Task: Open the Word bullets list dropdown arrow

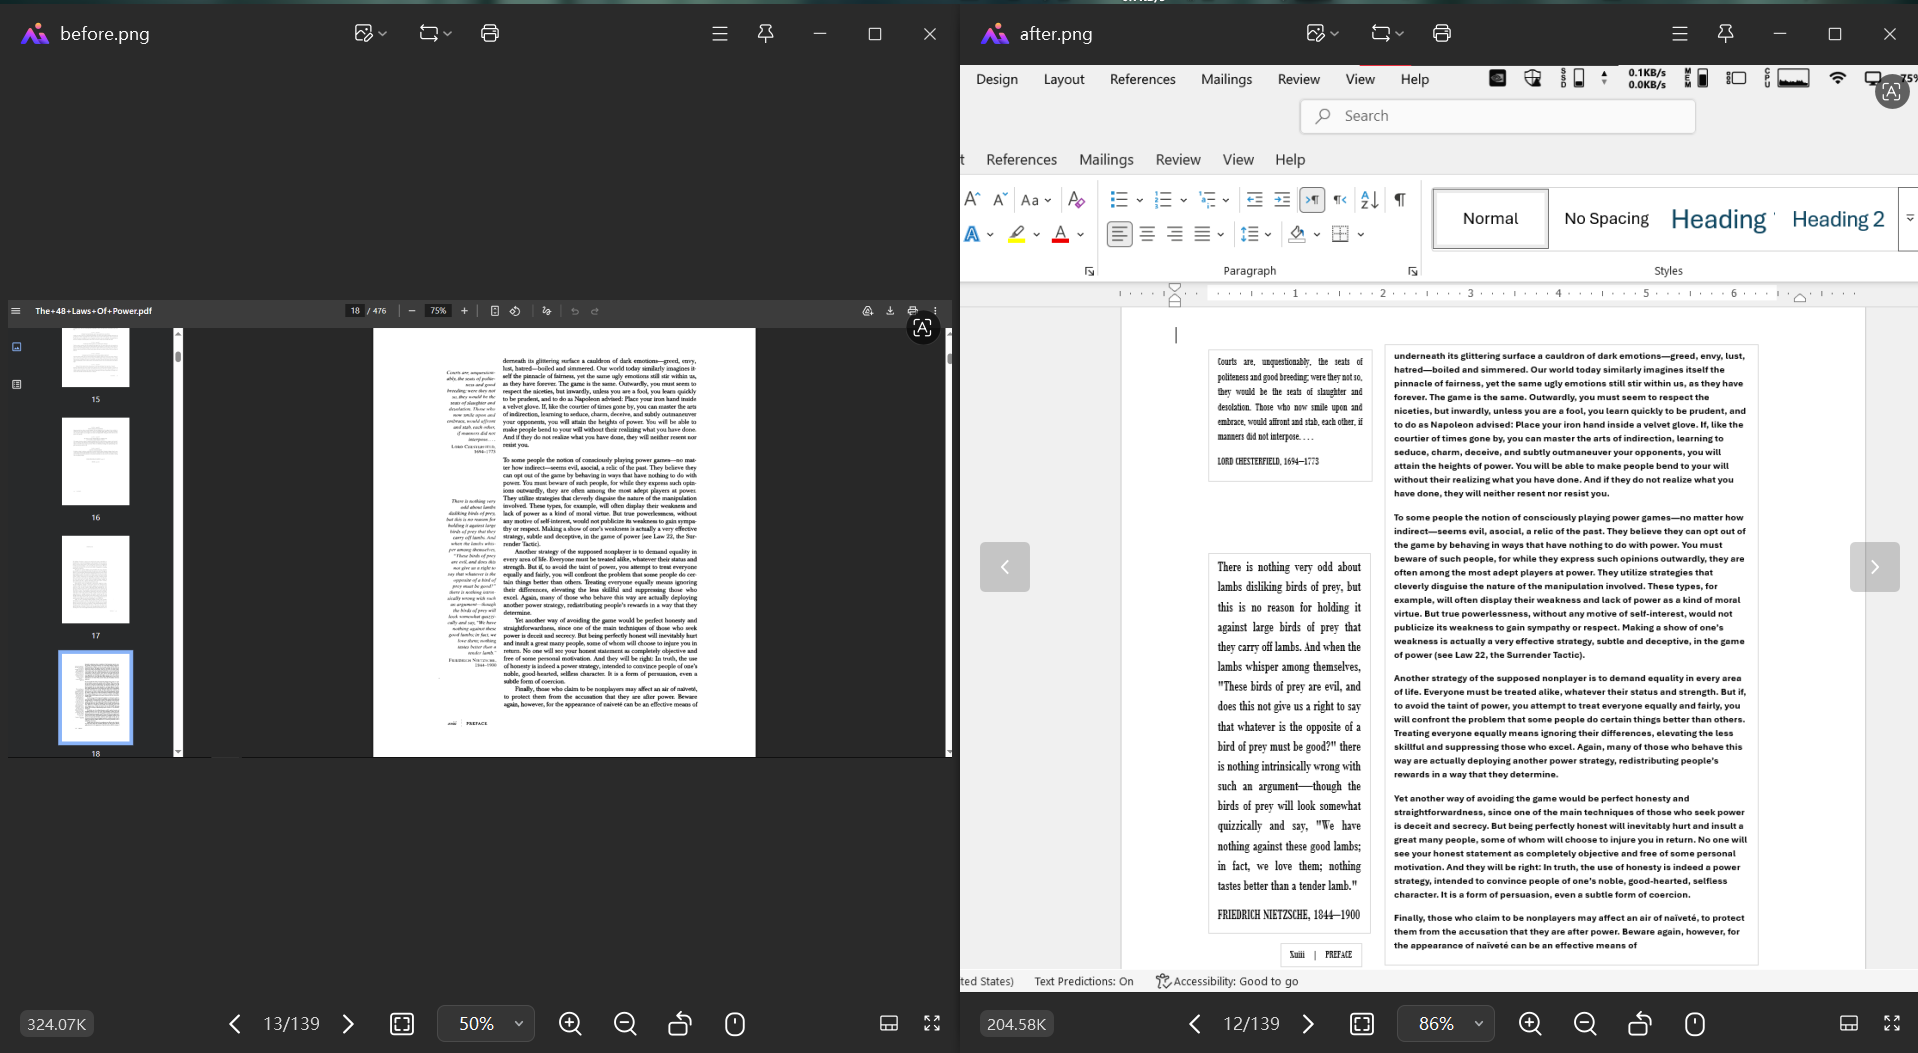Action: tap(1139, 201)
